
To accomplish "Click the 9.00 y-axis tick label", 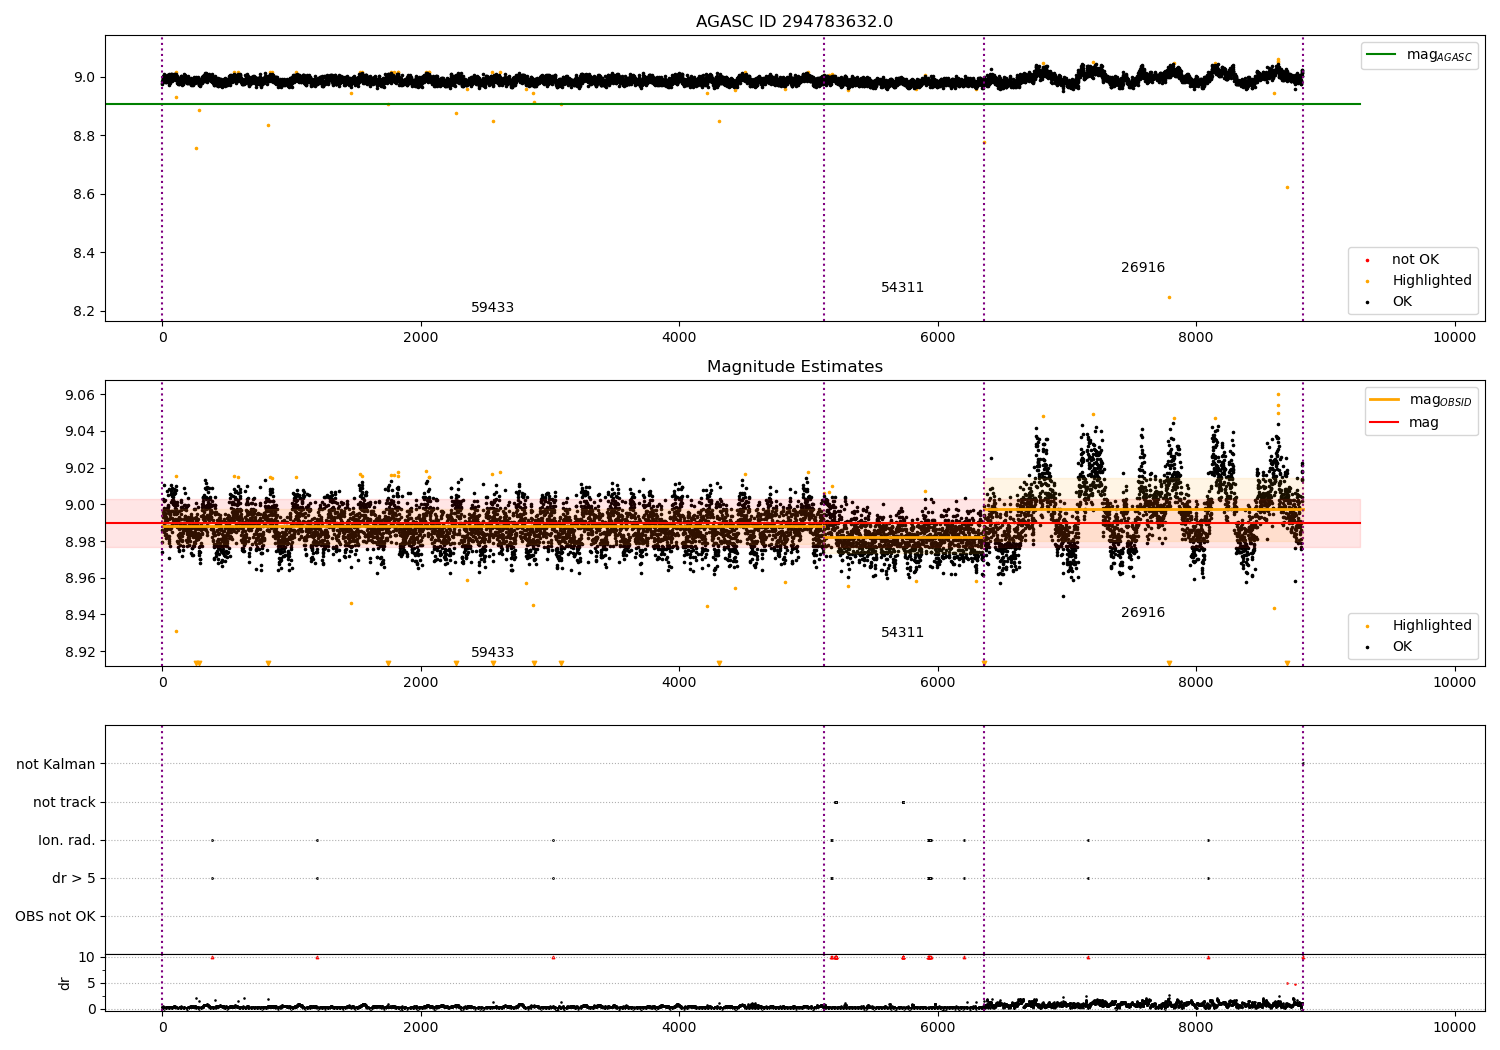I will pyautogui.click(x=80, y=505).
